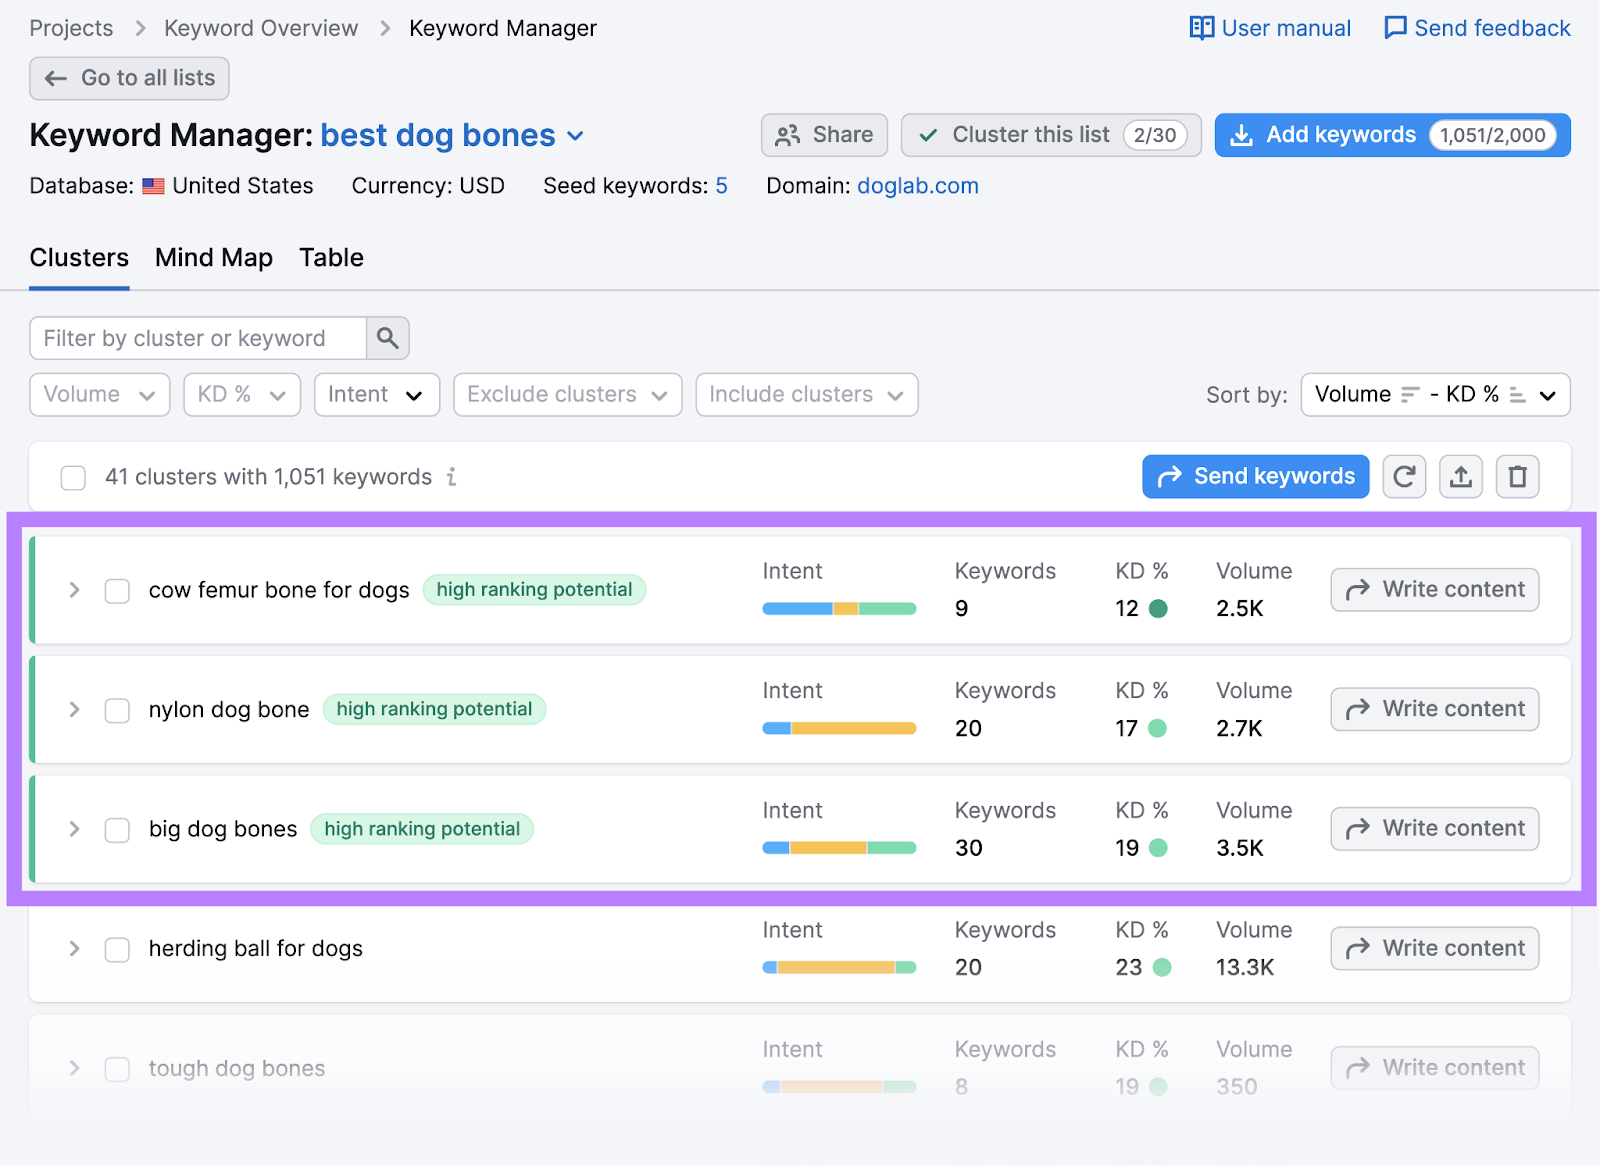Click the United States flag icon
The width and height of the screenshot is (1600, 1166).
(x=153, y=186)
